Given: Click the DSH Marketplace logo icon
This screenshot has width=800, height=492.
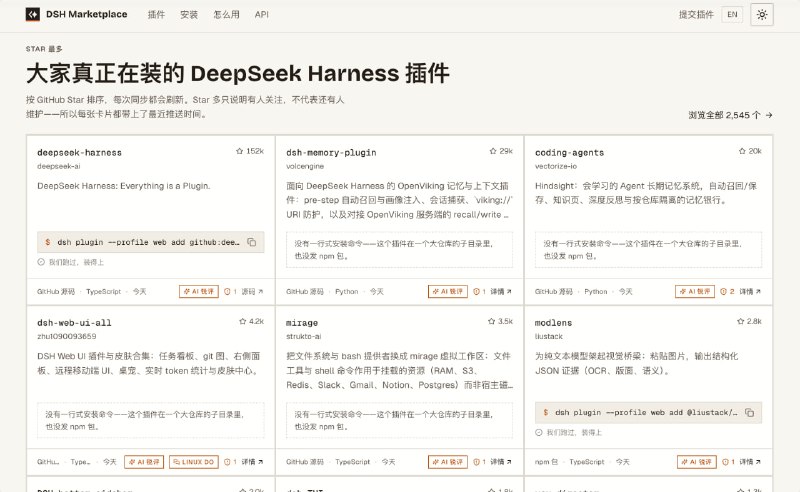Looking at the screenshot, I should (33, 14).
